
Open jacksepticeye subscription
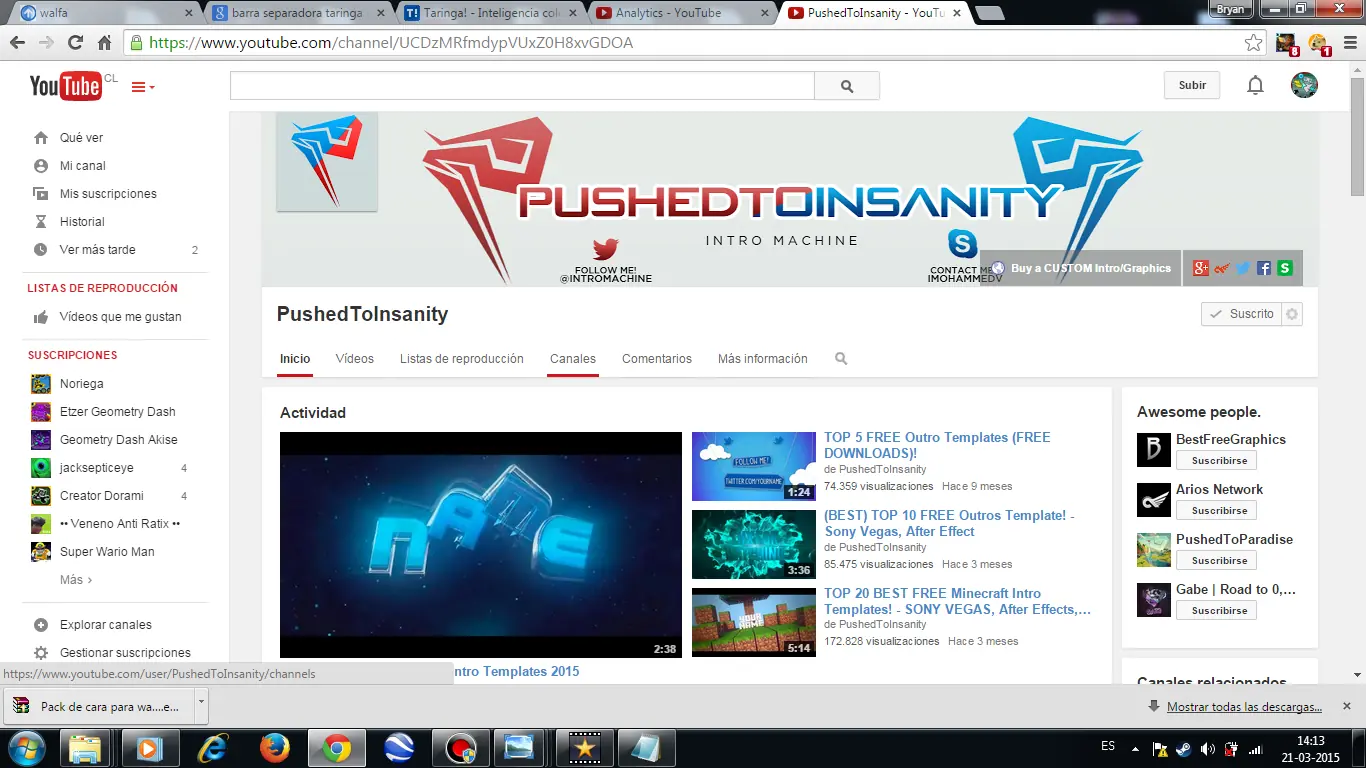pos(96,468)
